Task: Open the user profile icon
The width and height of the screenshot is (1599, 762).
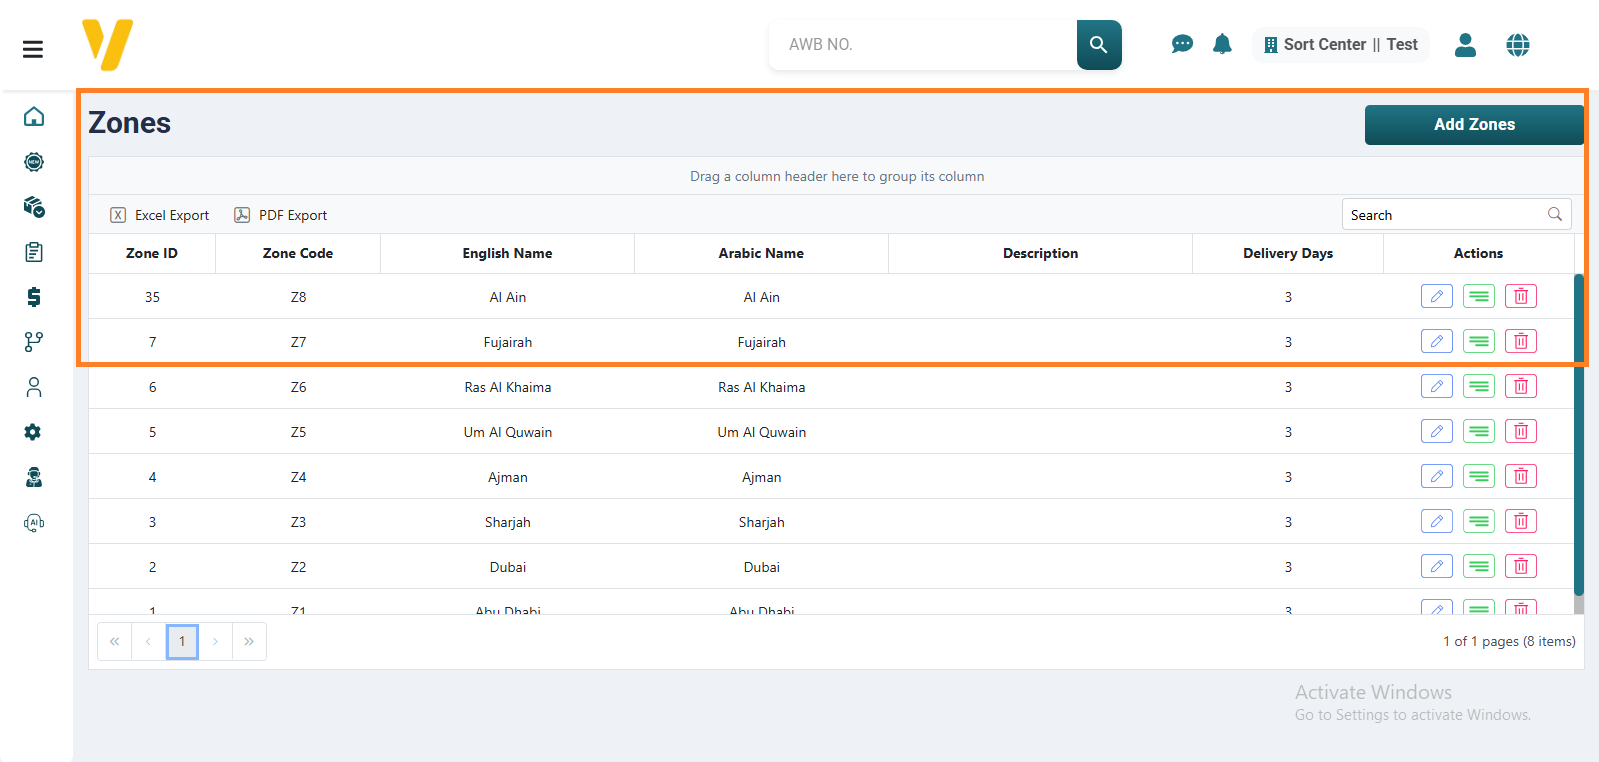Action: coord(1465,45)
